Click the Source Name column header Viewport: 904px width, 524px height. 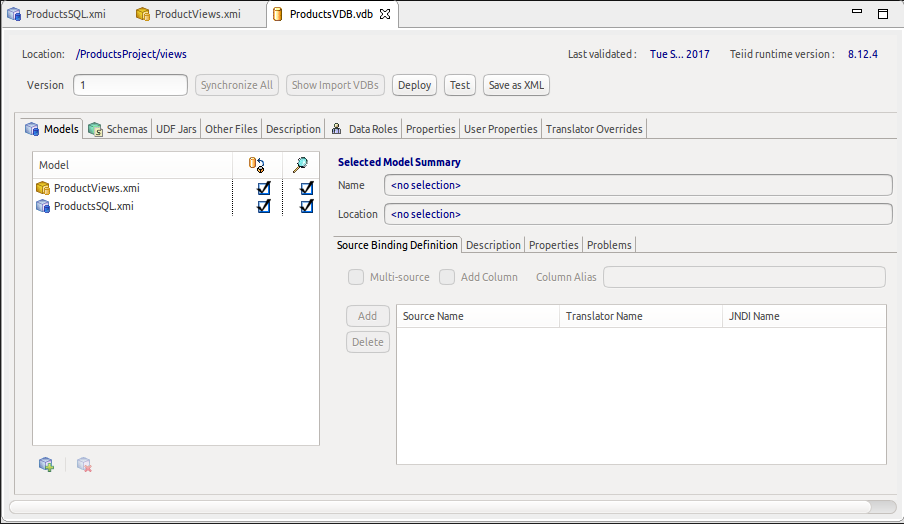[478, 316]
